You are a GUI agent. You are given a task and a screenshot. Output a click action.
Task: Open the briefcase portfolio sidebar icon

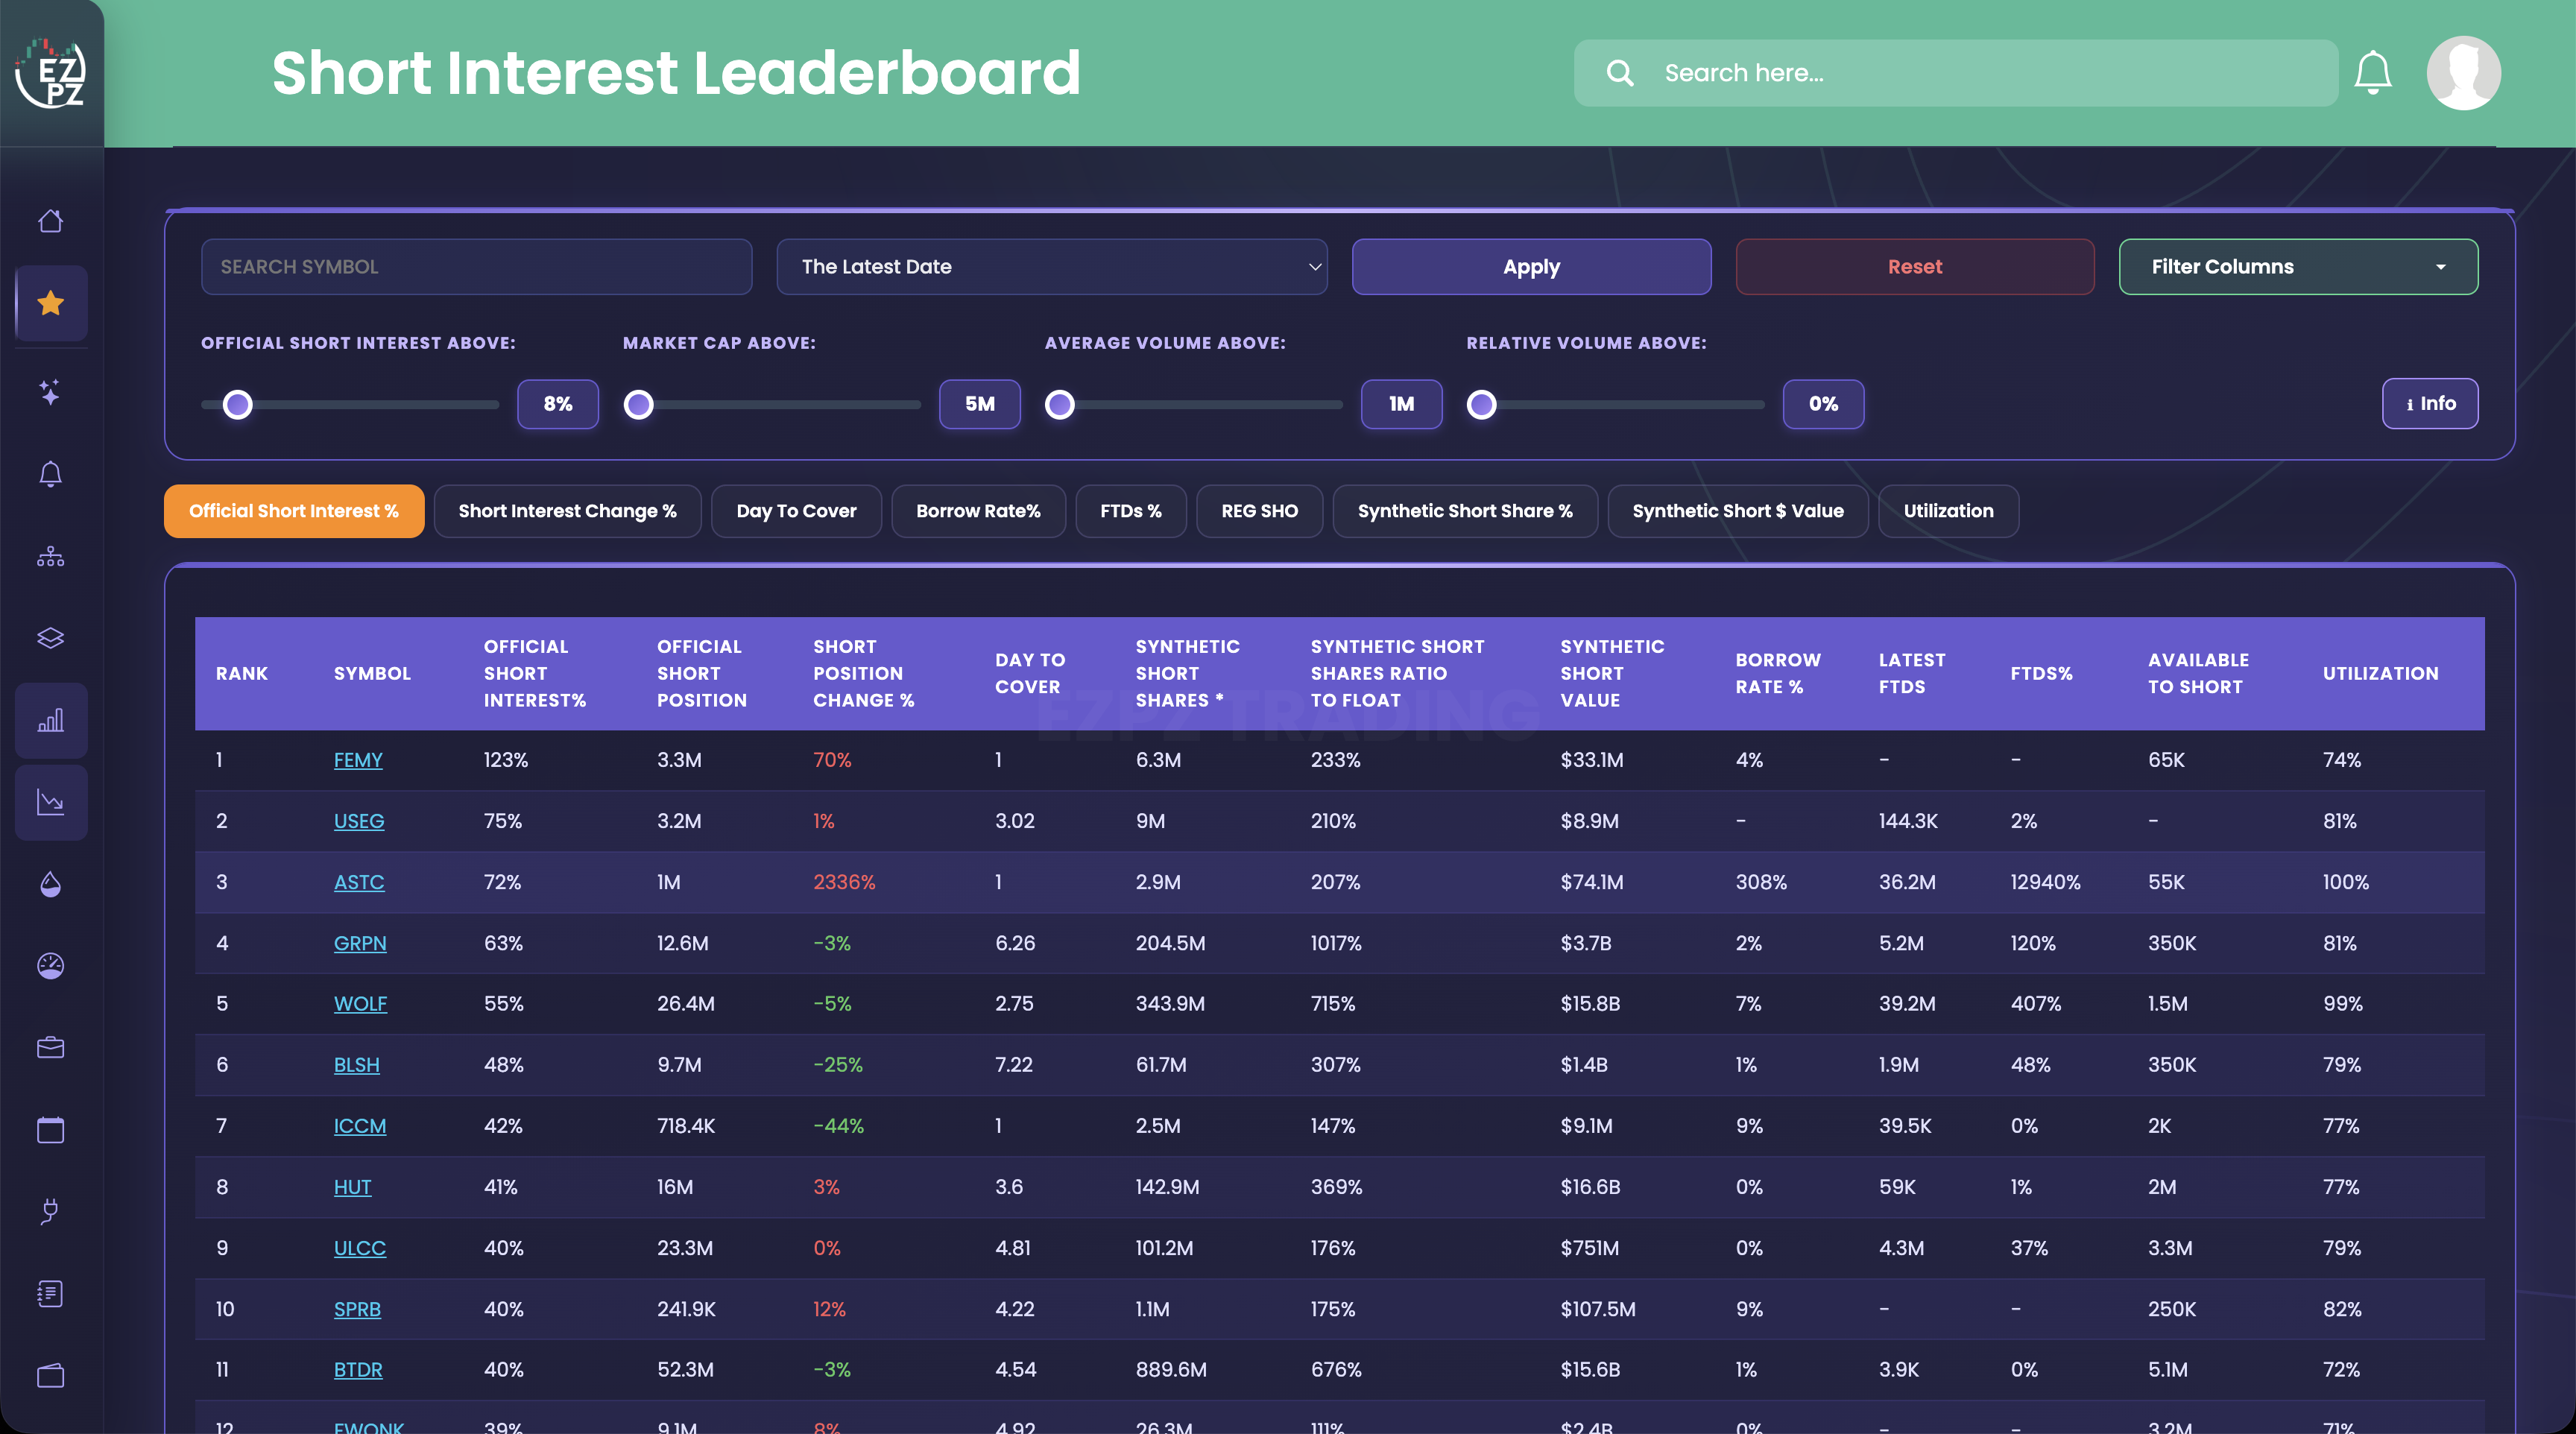[x=50, y=1047]
